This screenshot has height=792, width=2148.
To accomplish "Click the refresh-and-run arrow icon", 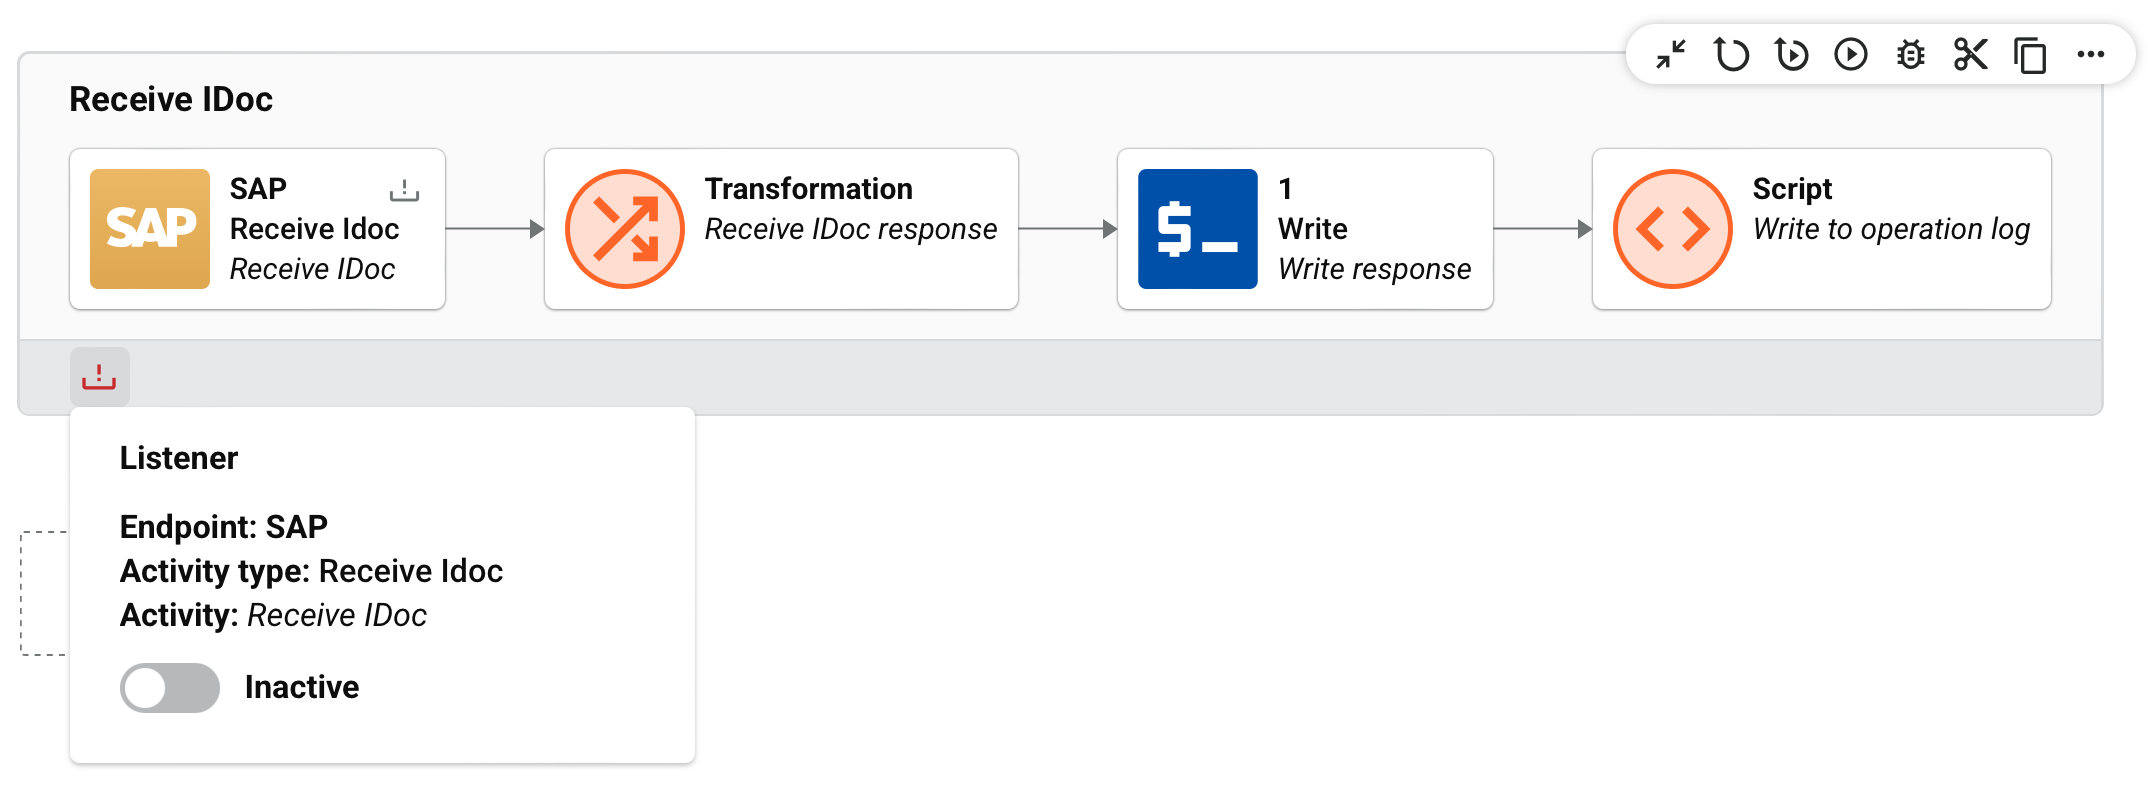I will tap(1791, 54).
